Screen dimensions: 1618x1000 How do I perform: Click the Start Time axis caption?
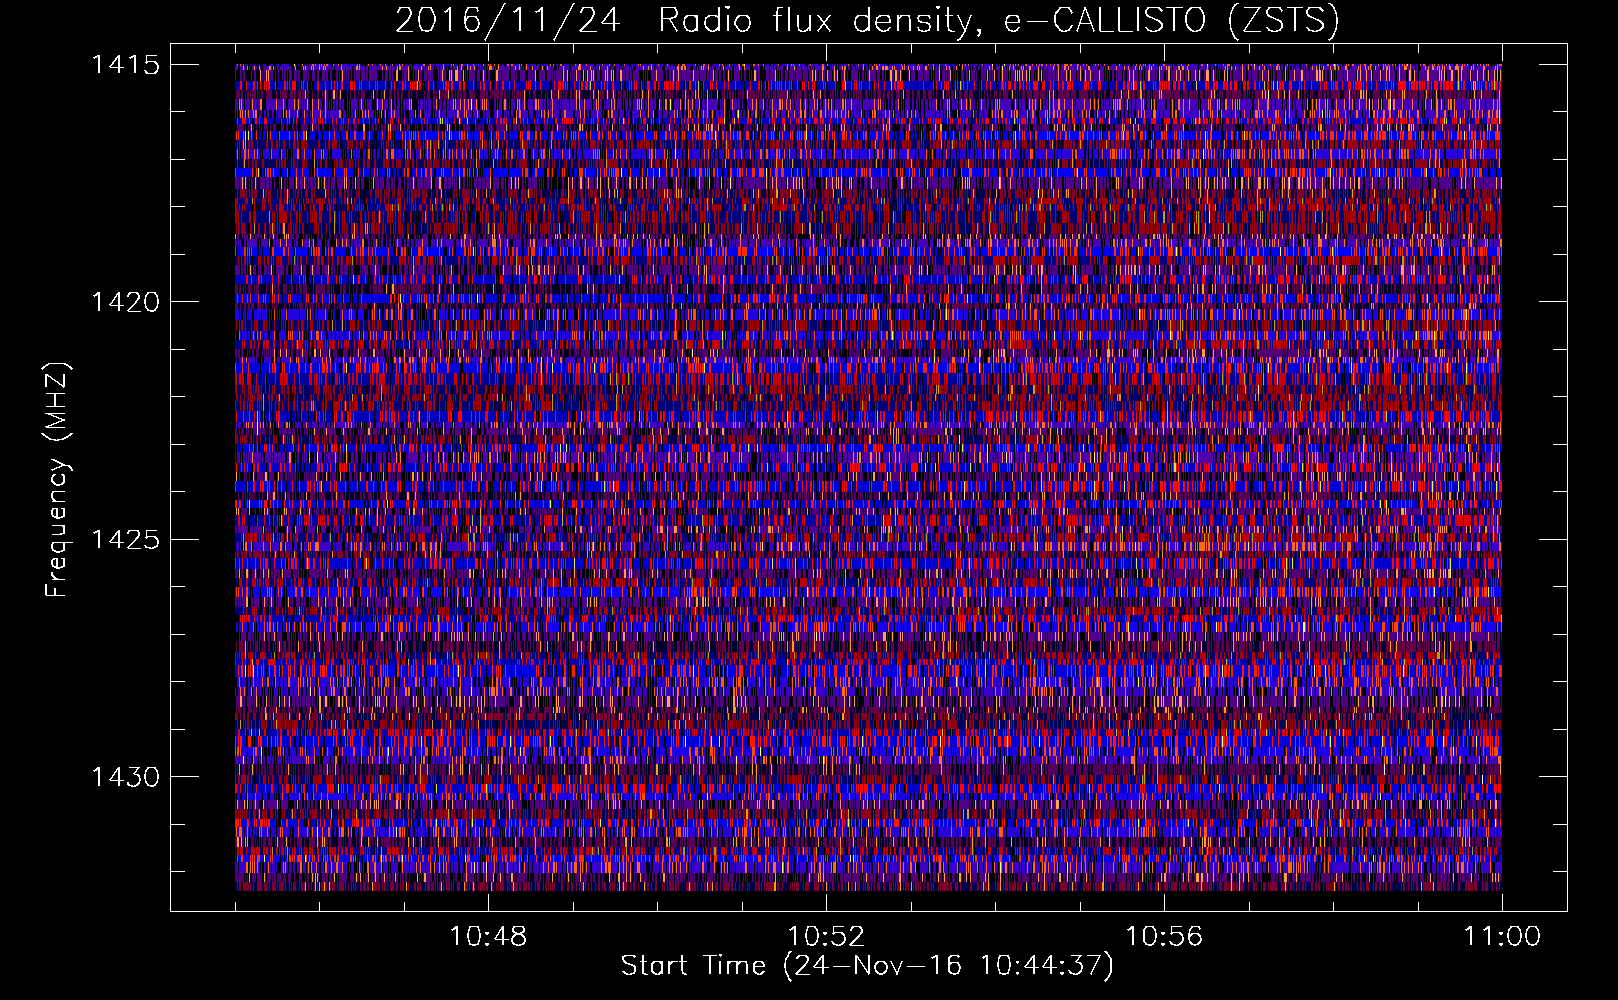point(867,966)
